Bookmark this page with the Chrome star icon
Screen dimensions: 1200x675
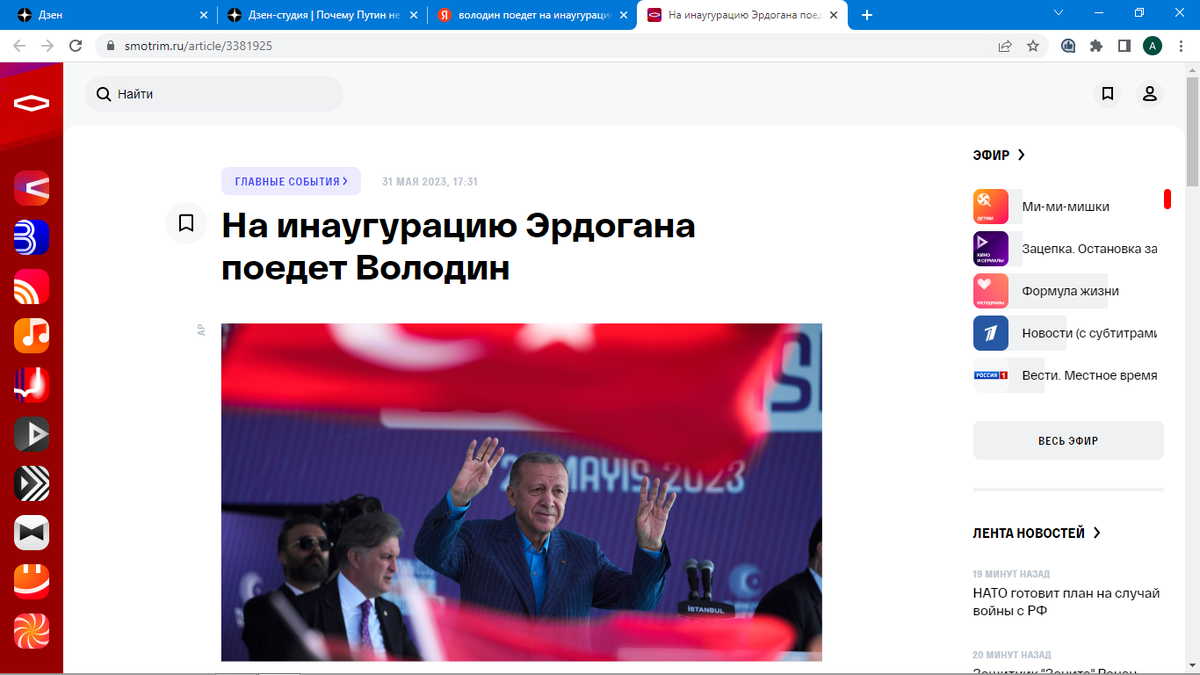(x=1033, y=45)
